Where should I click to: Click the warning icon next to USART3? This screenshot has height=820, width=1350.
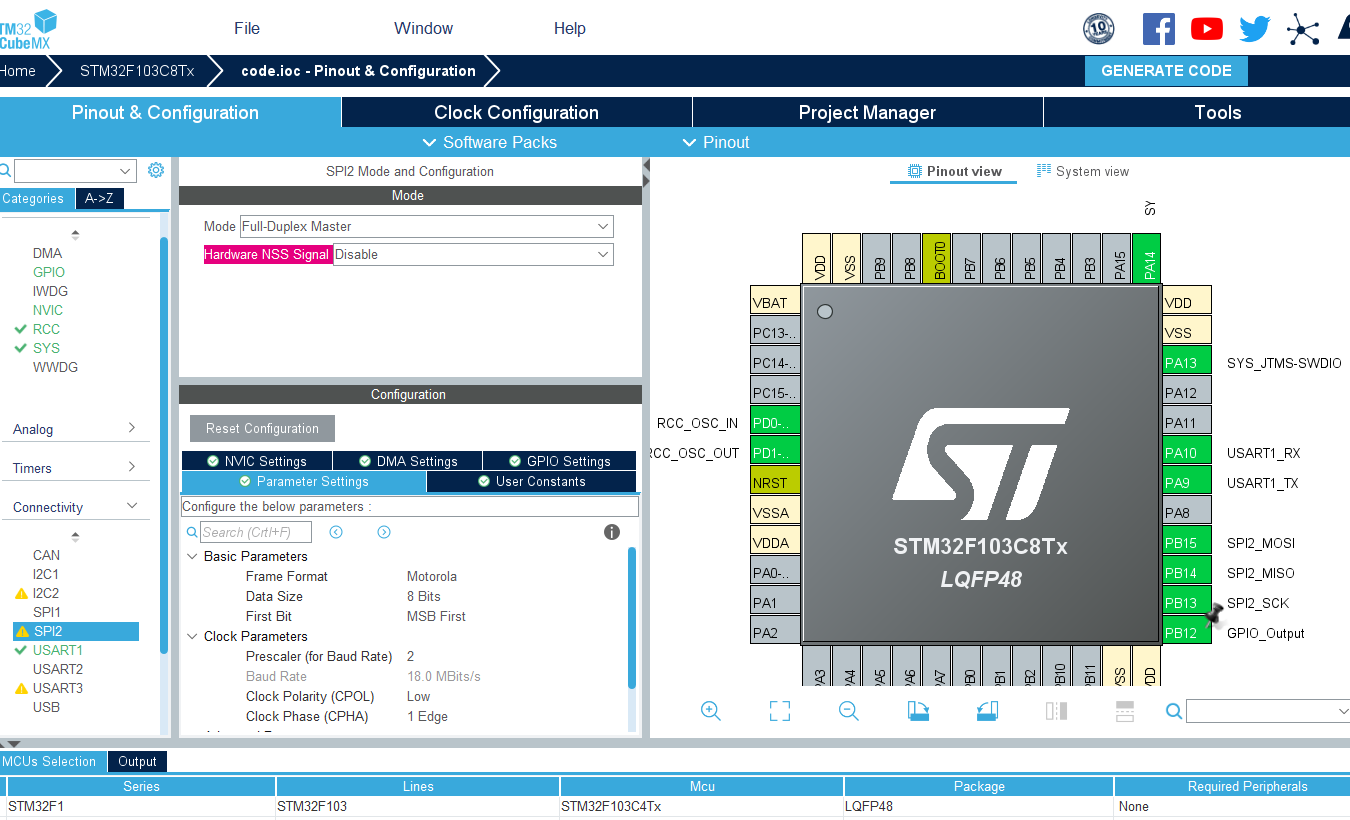21,688
